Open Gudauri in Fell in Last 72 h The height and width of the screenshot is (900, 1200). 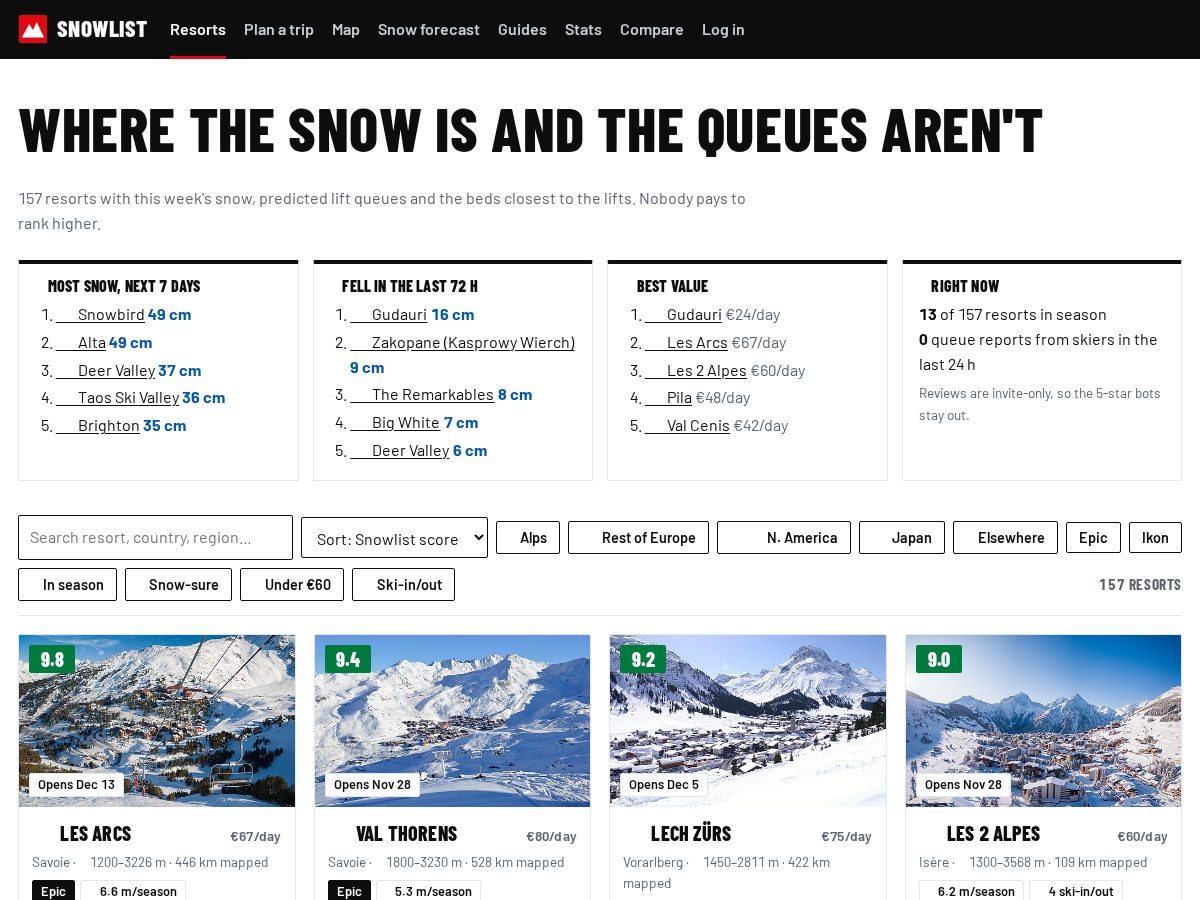pyautogui.click(x=389, y=314)
